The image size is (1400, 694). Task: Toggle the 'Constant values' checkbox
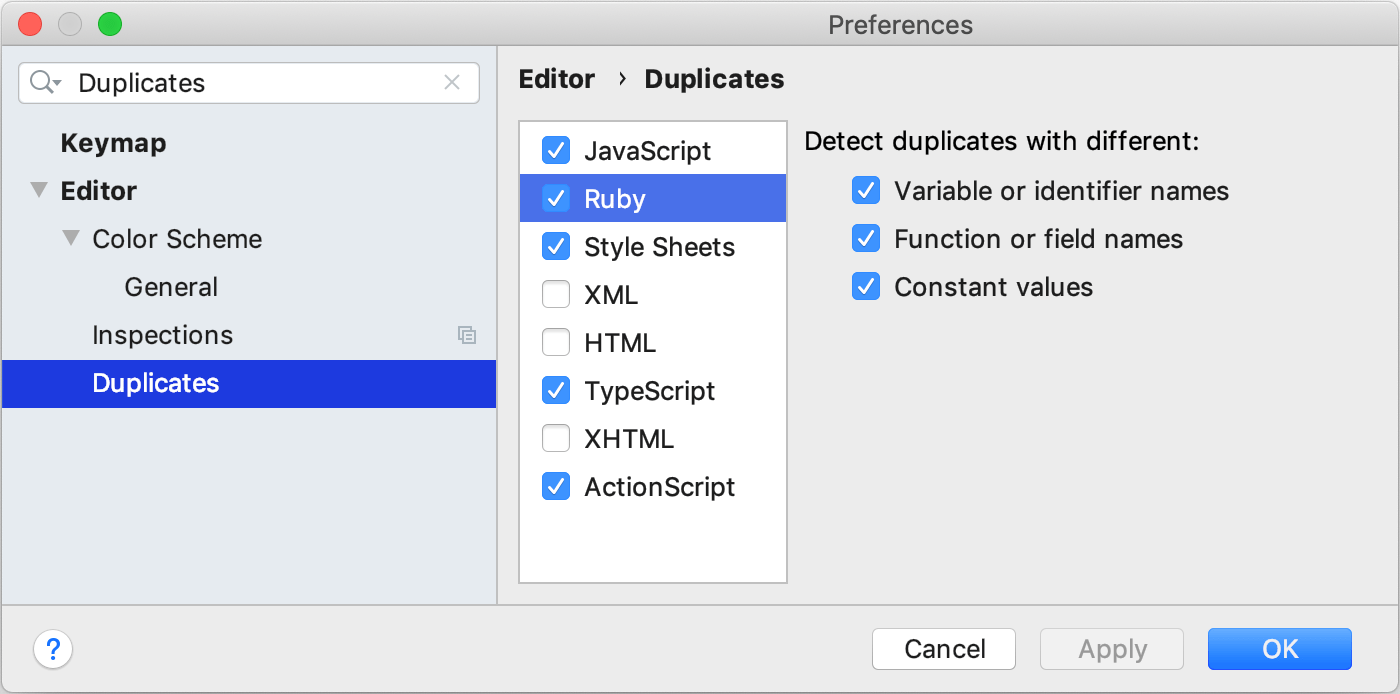tap(866, 287)
